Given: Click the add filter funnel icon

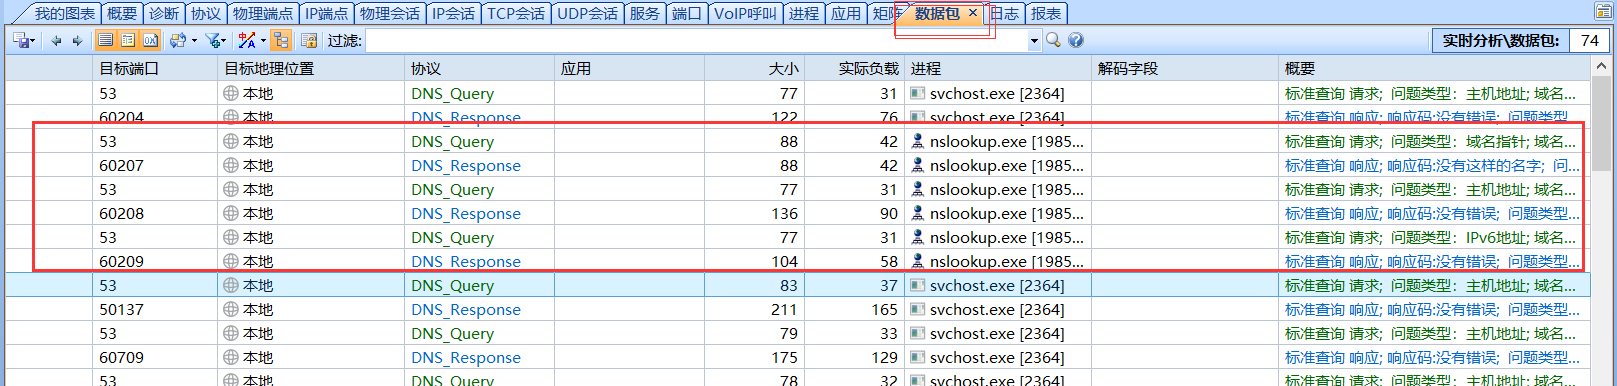Looking at the screenshot, I should point(213,40).
